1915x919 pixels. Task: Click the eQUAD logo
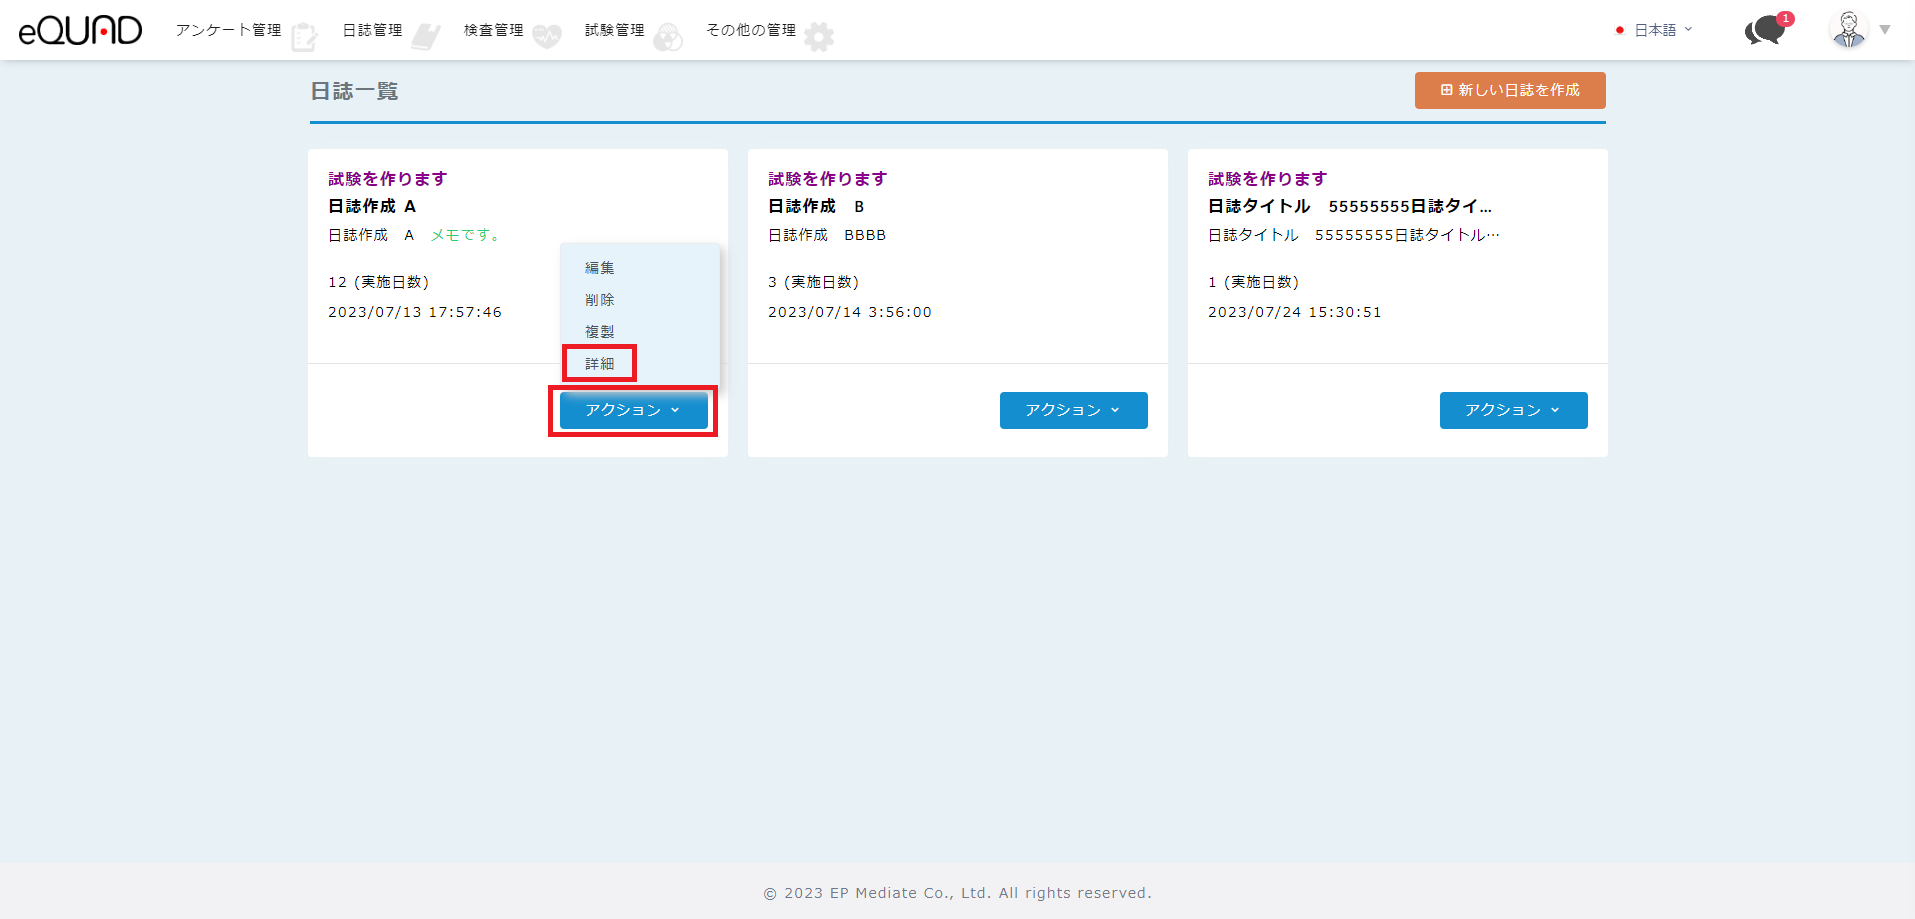(x=80, y=30)
